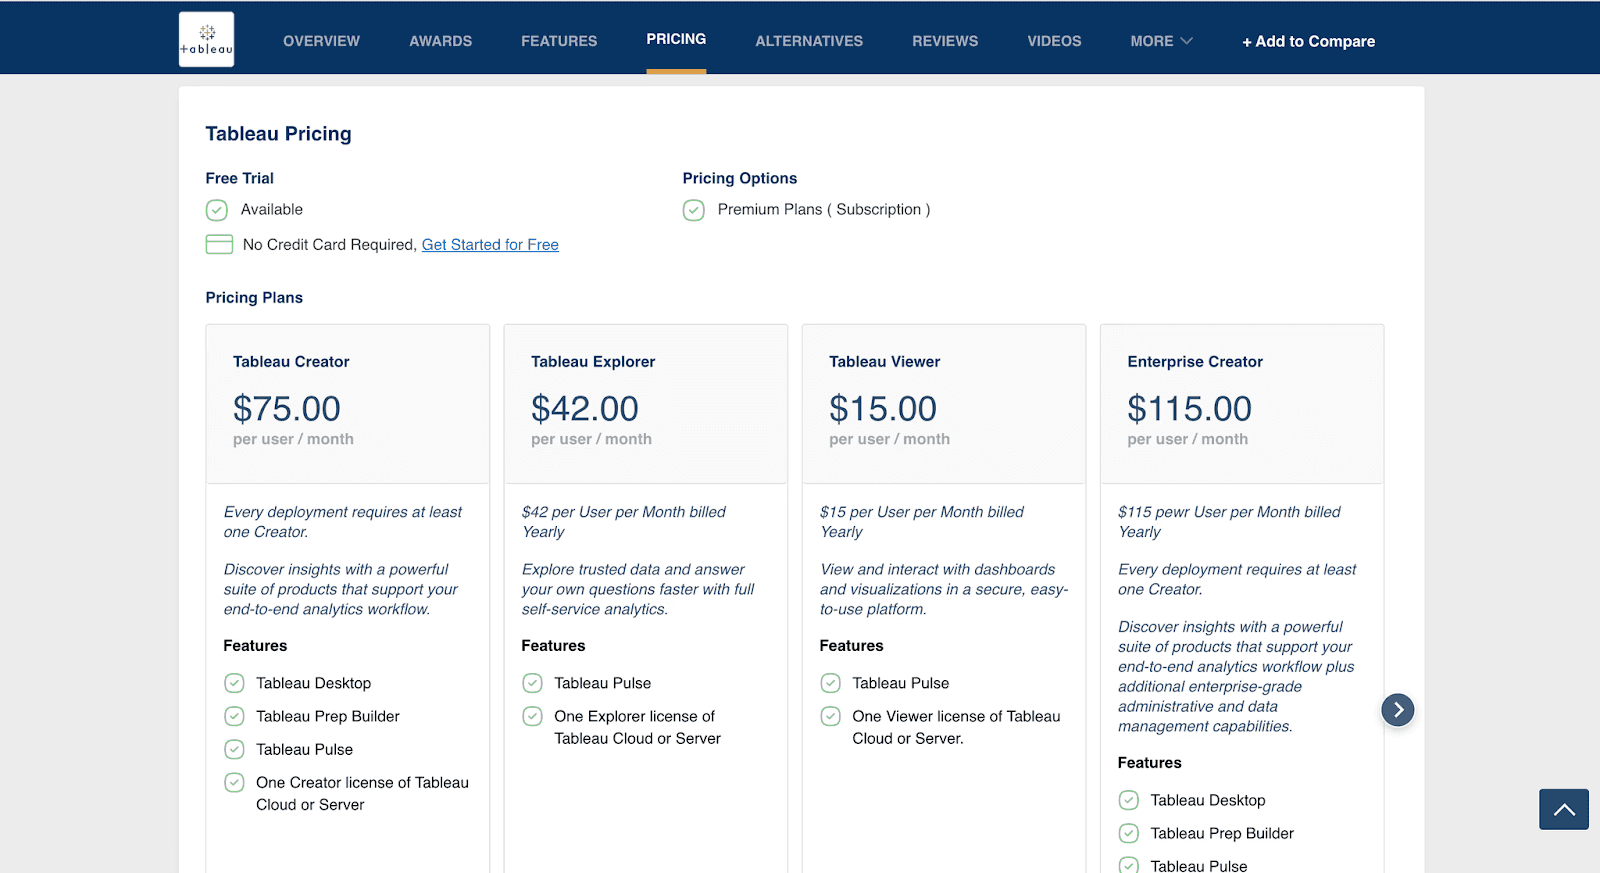1600x873 pixels.
Task: Click the Free Trial label
Action: coord(239,178)
